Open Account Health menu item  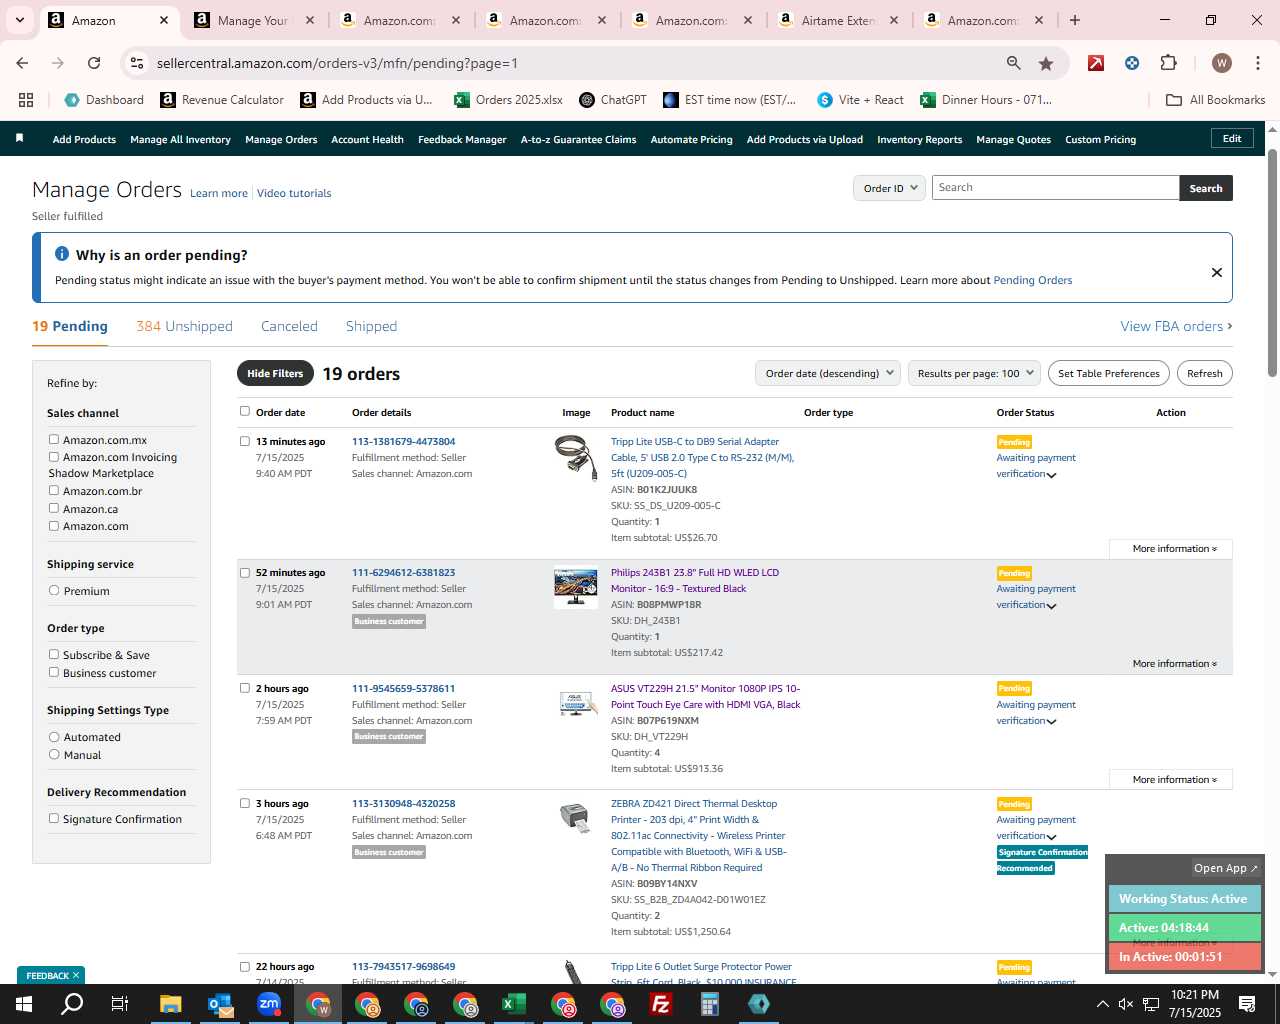367,139
